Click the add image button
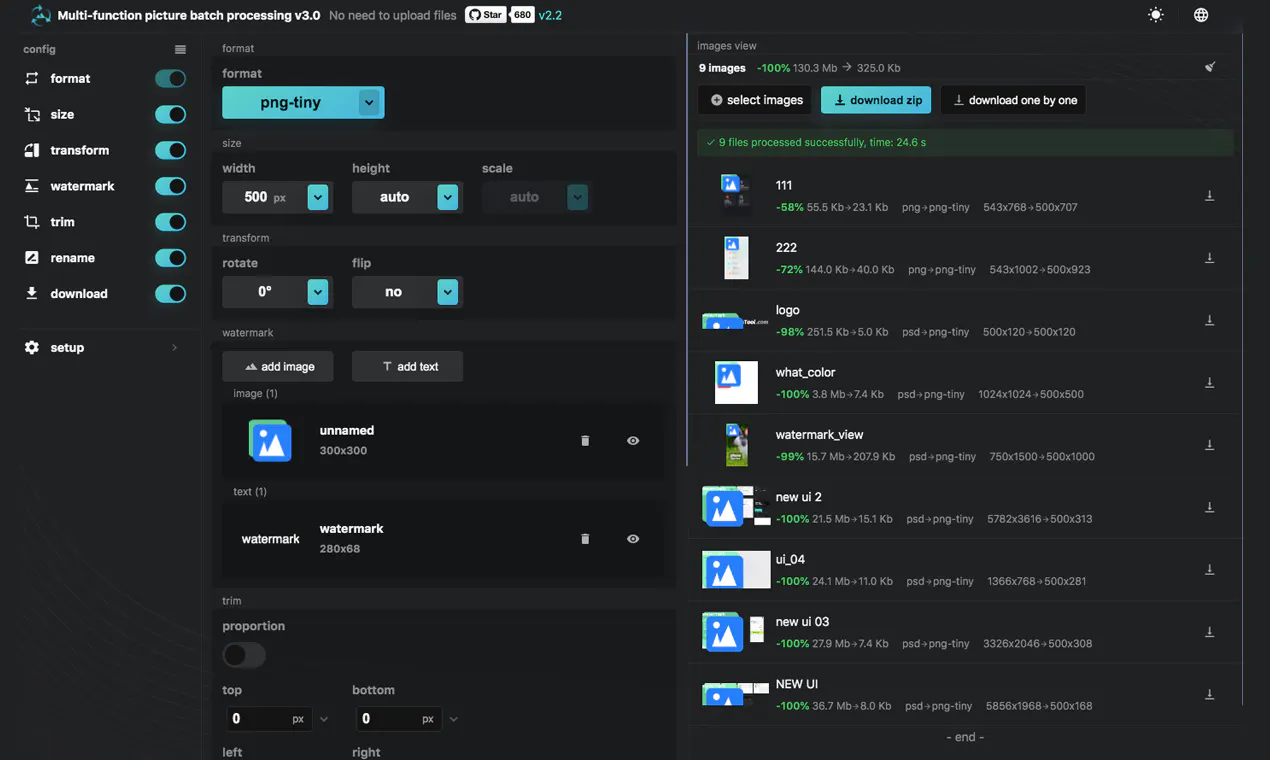Viewport: 1270px width, 760px height. click(278, 366)
